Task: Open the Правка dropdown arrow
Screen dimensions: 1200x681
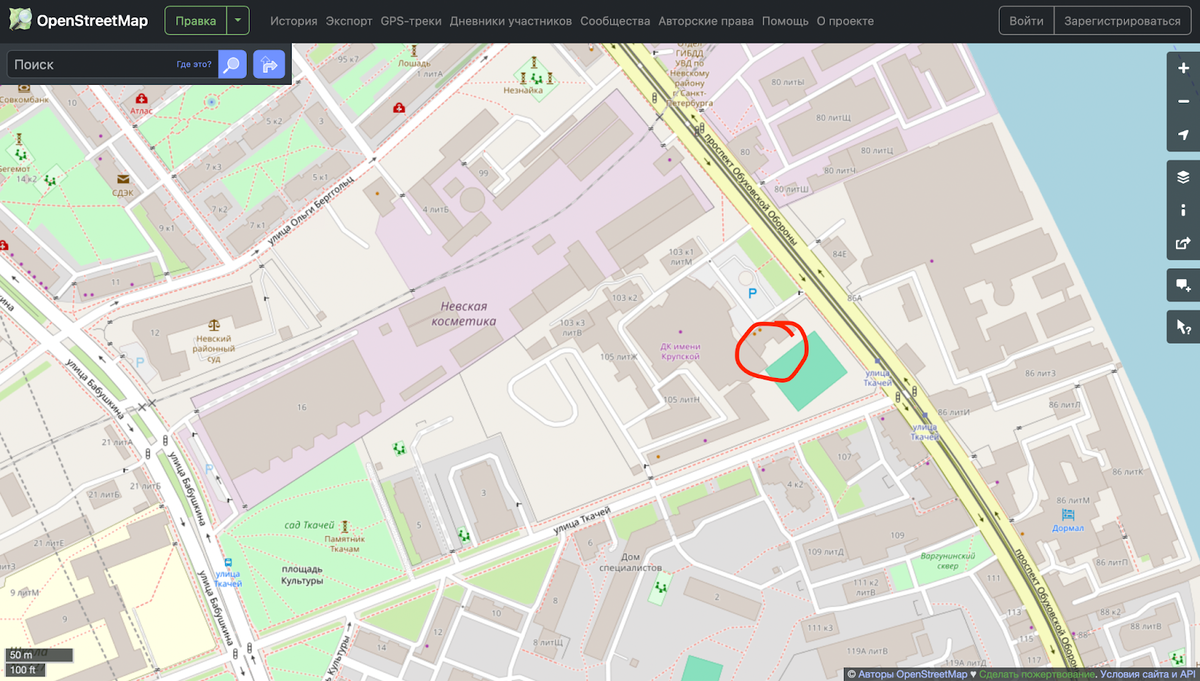Action: (x=237, y=20)
